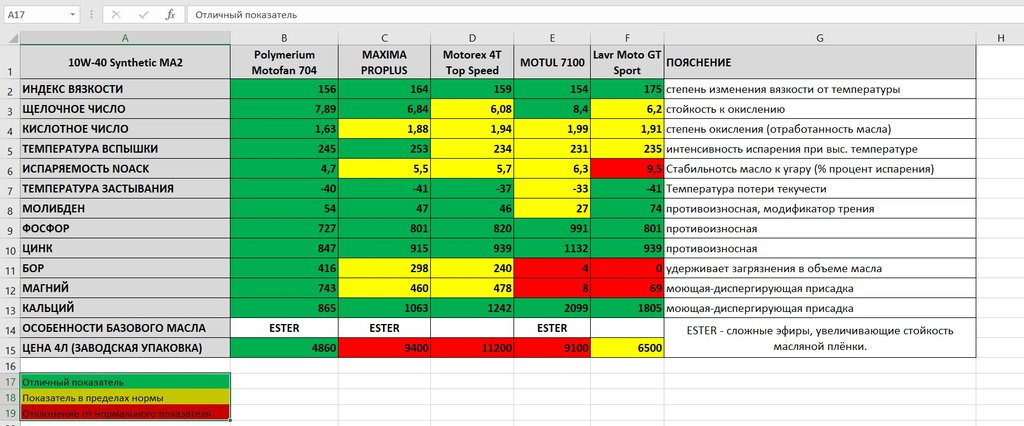Click the ESTER cell under MAXIMA PROPLUS
1024x426 pixels.
[x=384, y=328]
